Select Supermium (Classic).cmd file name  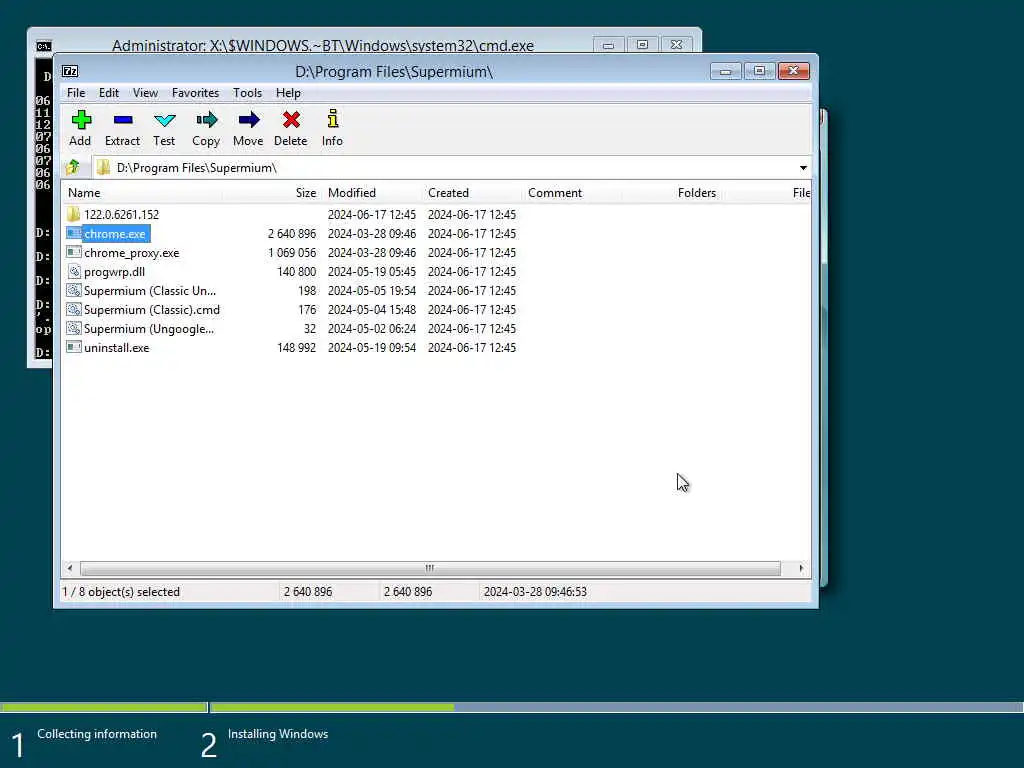click(x=152, y=310)
